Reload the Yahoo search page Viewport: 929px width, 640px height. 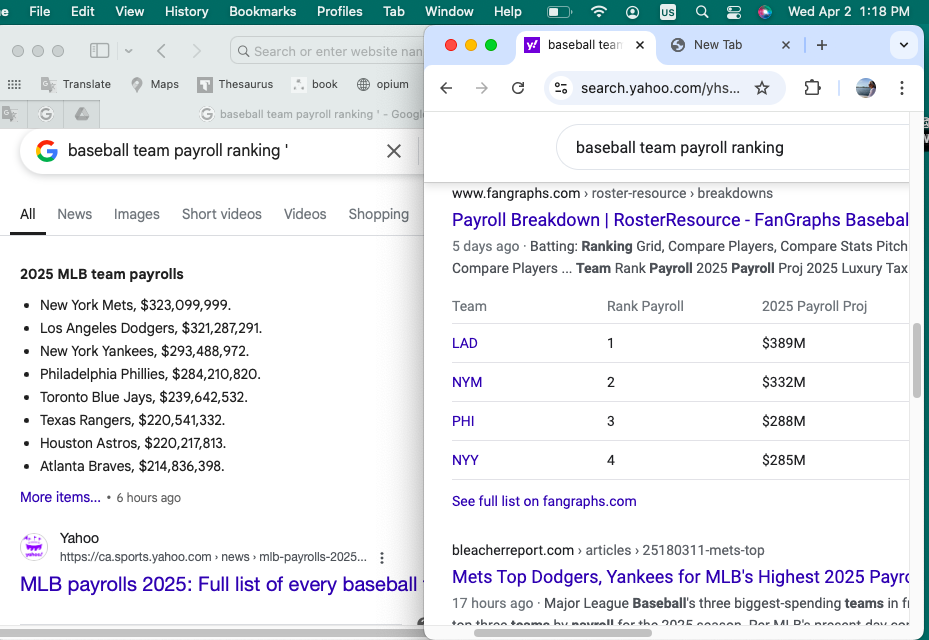tap(518, 88)
